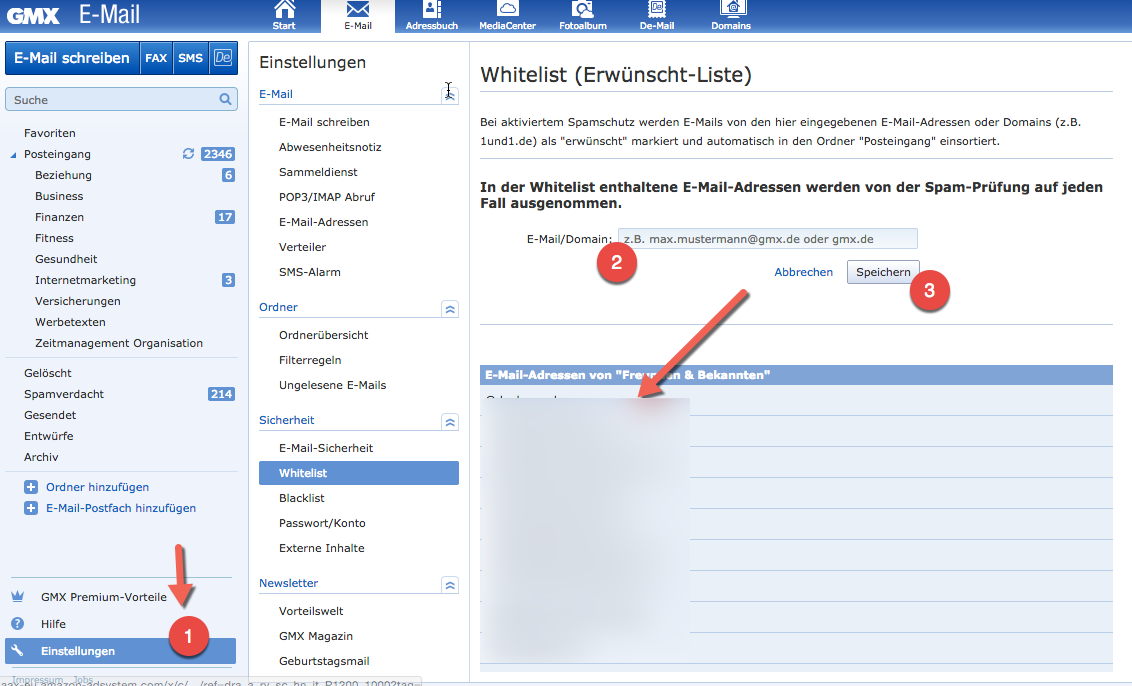1132x686 pixels.
Task: Open POP3/IMAP Abruf settings
Action: tap(326, 196)
